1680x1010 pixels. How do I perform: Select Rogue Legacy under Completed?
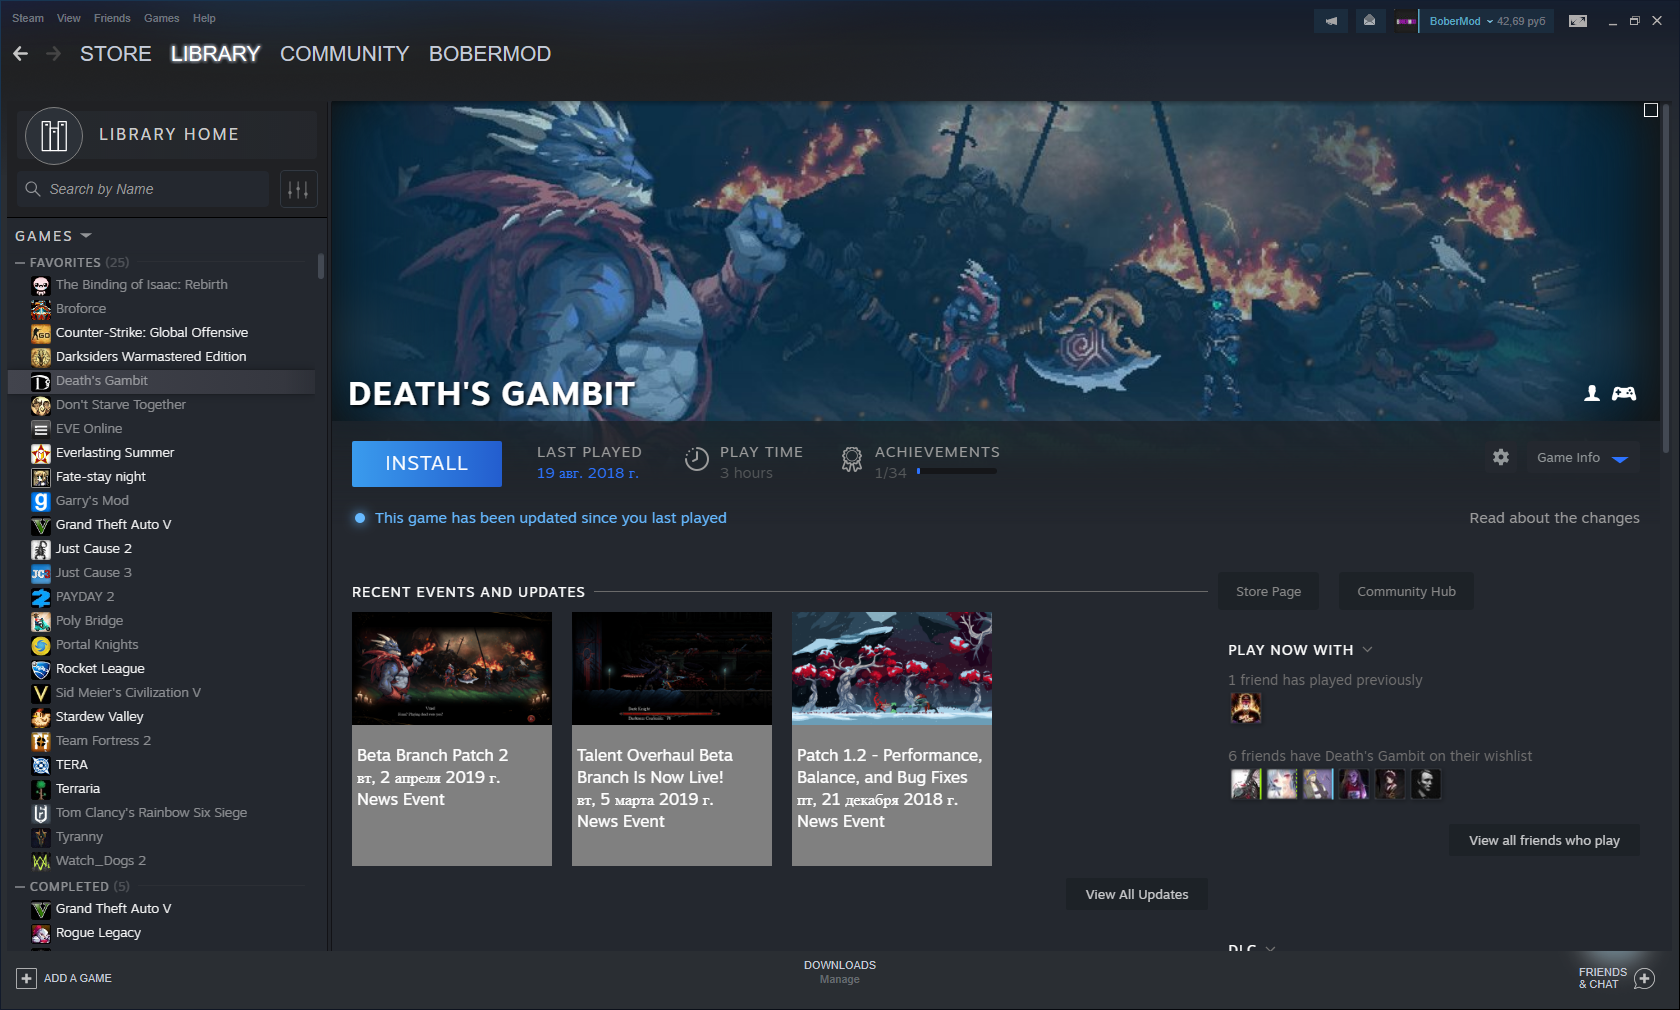pos(162,933)
